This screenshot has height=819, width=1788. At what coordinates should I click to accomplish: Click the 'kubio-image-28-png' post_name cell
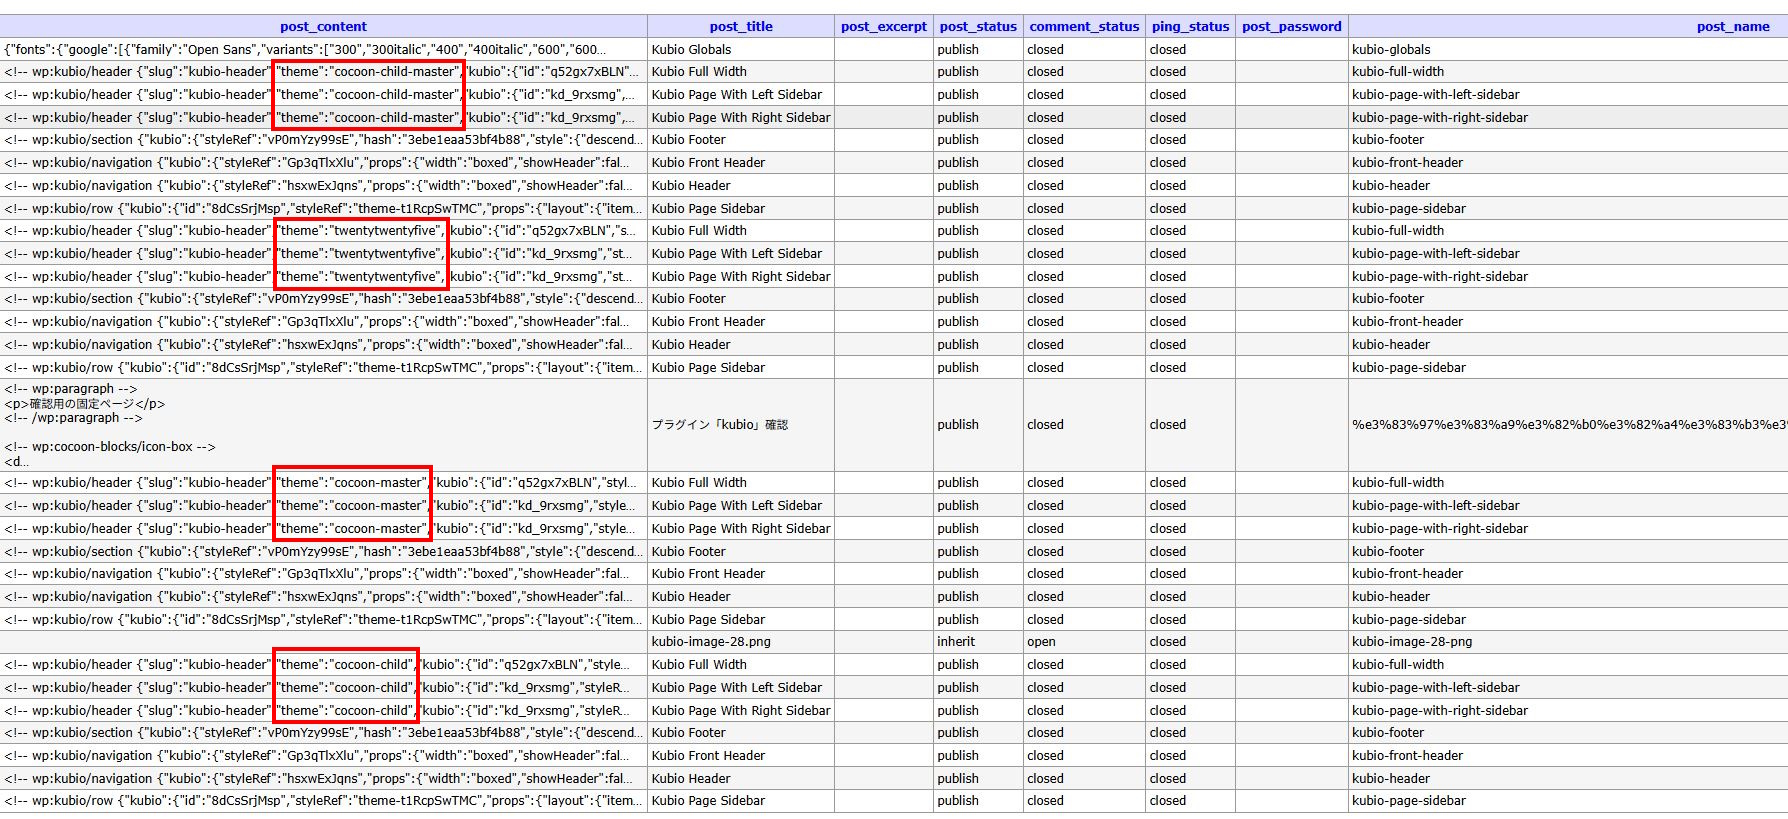pos(1567,642)
